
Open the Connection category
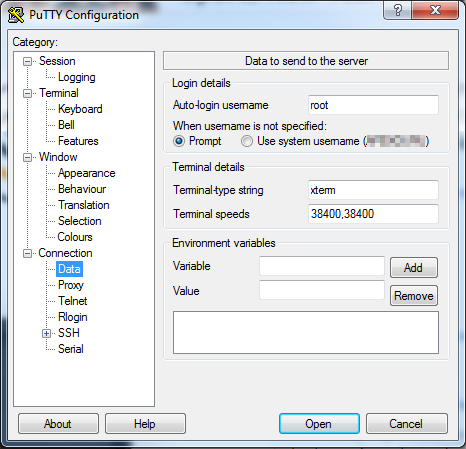[65, 253]
